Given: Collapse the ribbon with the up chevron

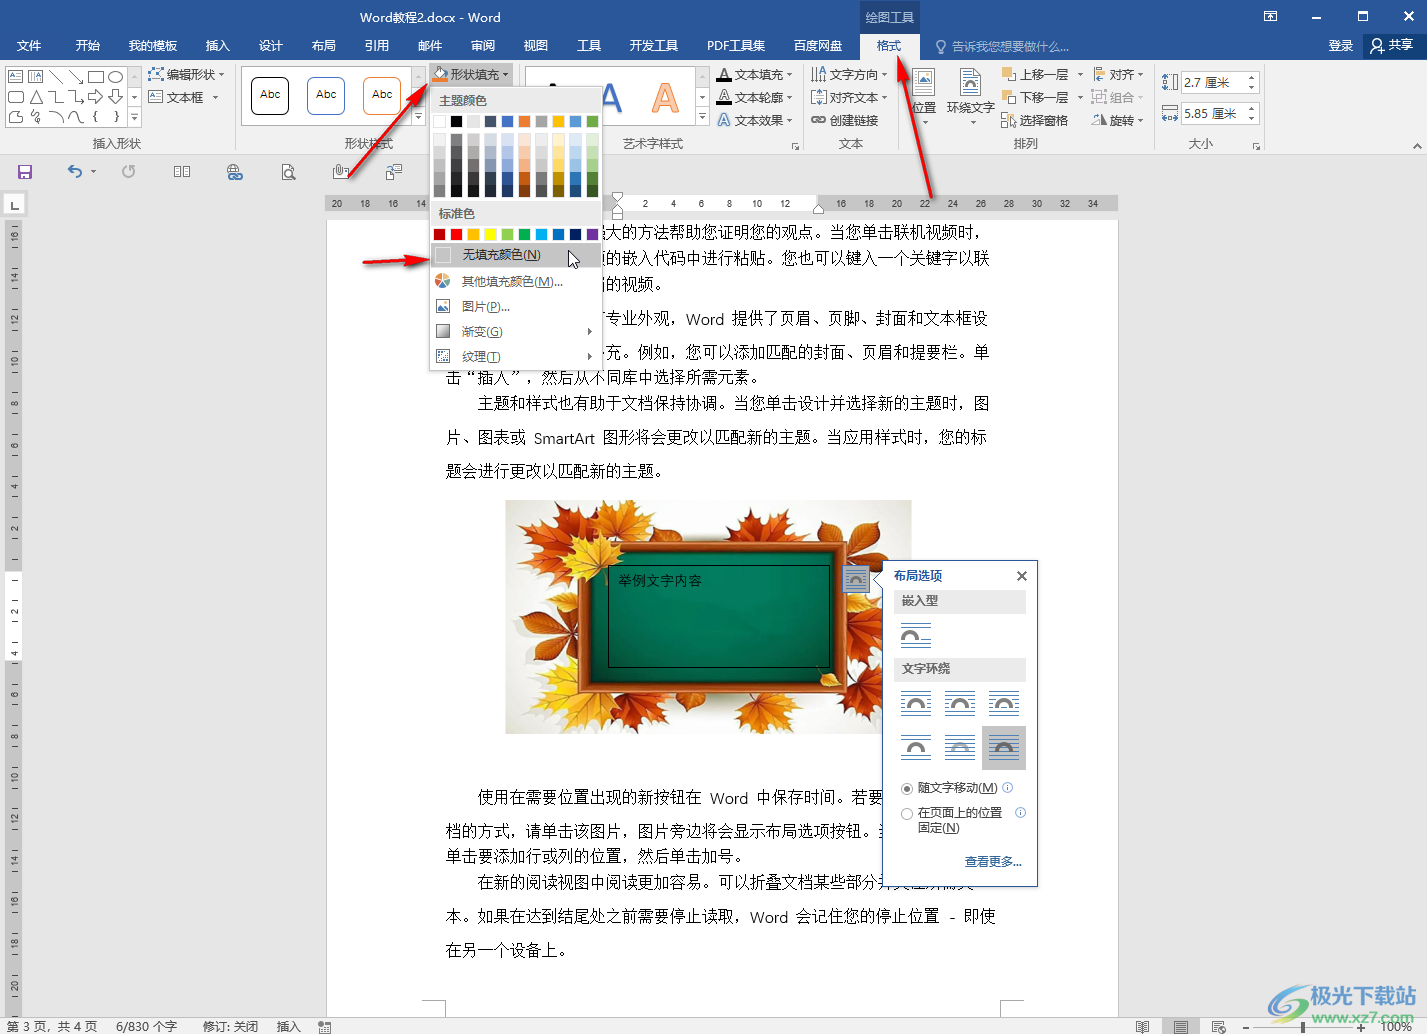Looking at the screenshot, I should pyautogui.click(x=1416, y=146).
